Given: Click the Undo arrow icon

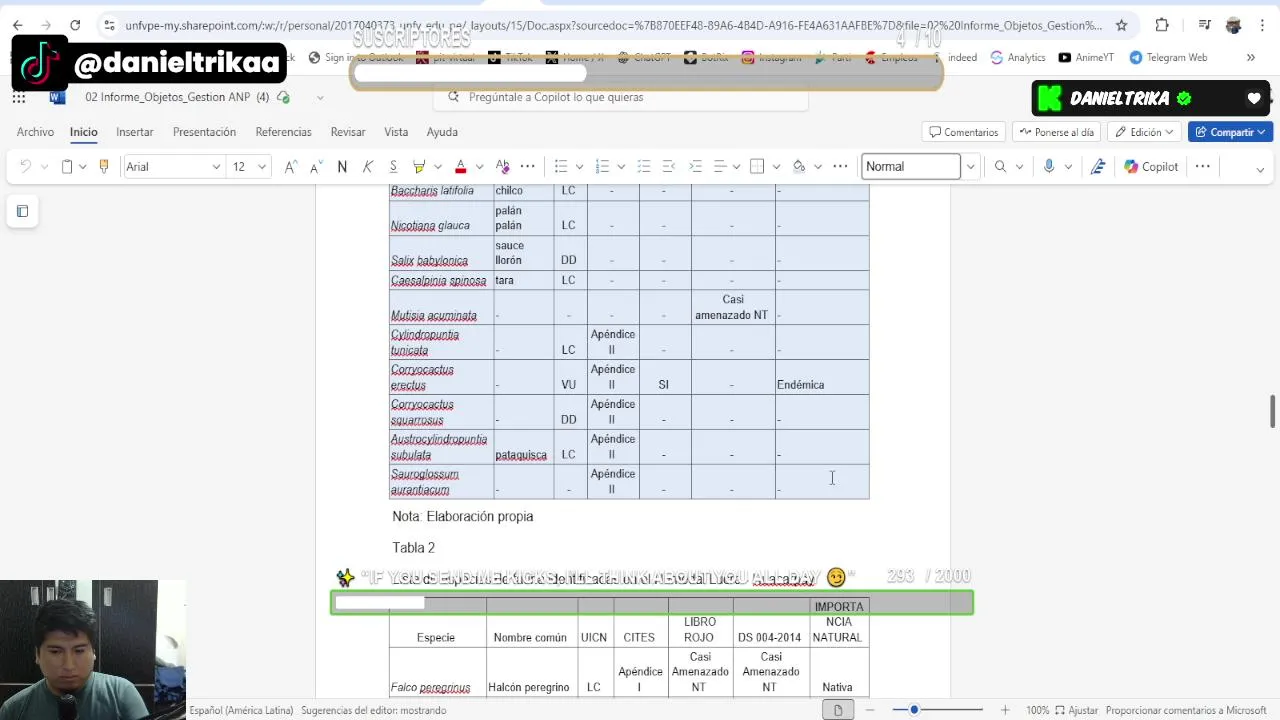Looking at the screenshot, I should (26, 167).
